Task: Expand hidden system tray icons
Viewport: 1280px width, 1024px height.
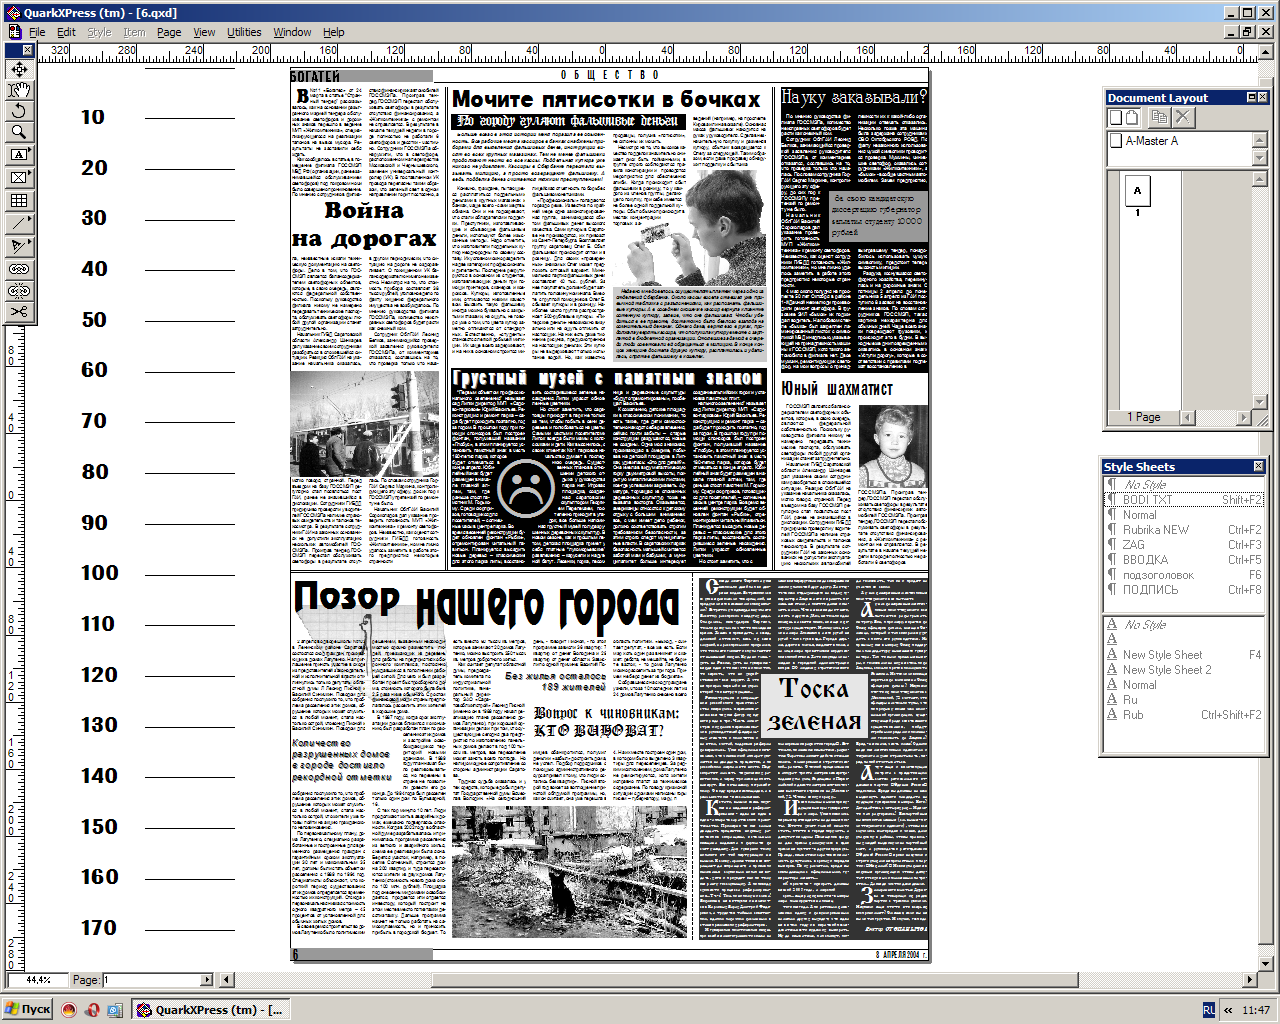Action: 1228,1010
